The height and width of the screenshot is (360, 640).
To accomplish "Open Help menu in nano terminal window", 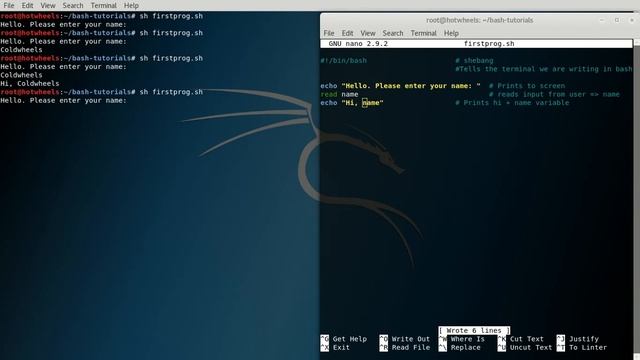I will 451,33.
